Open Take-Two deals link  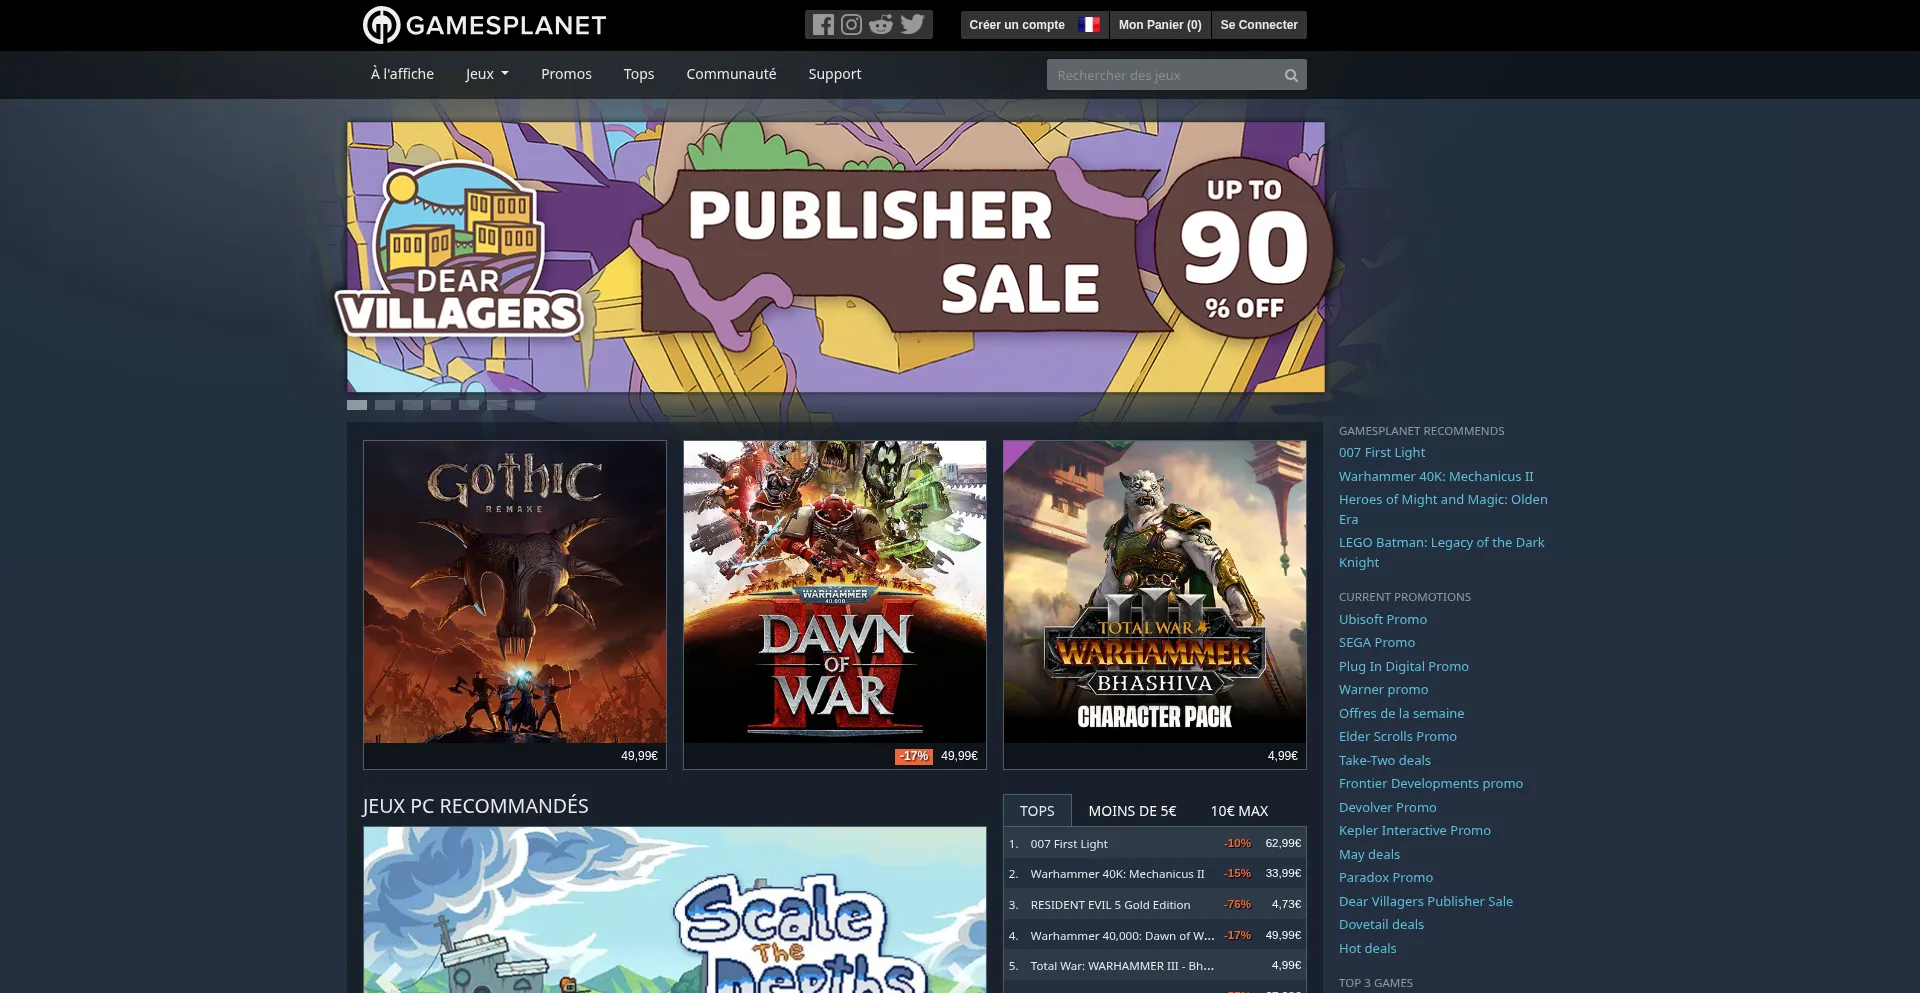pos(1385,761)
